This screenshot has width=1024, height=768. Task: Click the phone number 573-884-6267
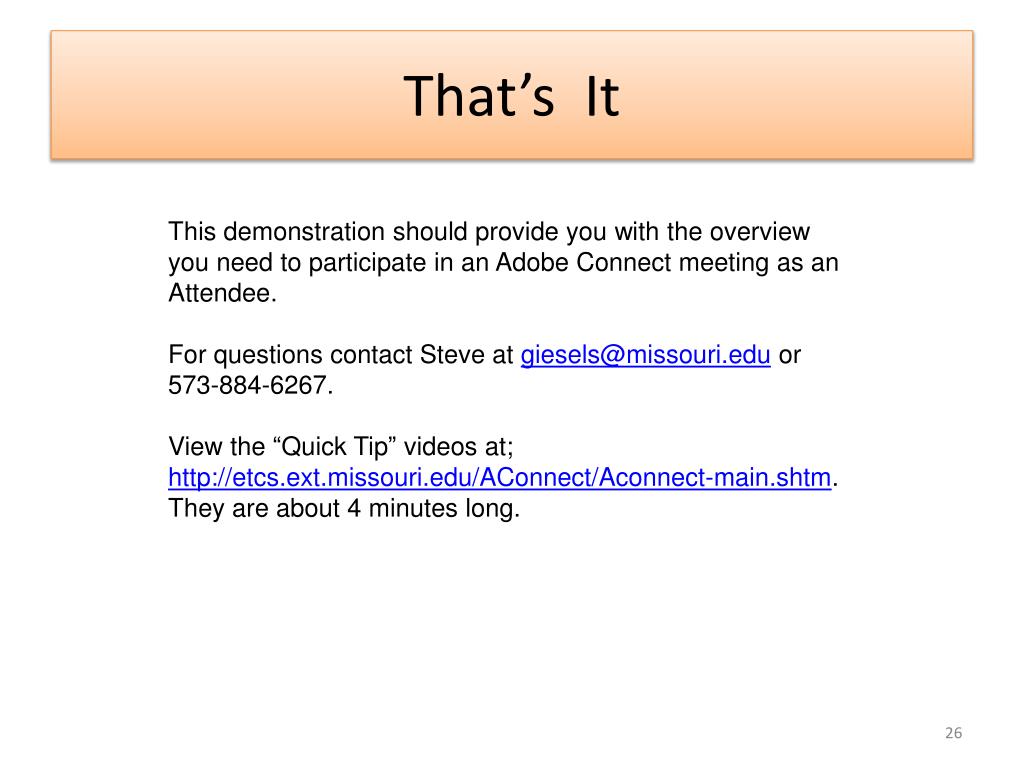248,385
